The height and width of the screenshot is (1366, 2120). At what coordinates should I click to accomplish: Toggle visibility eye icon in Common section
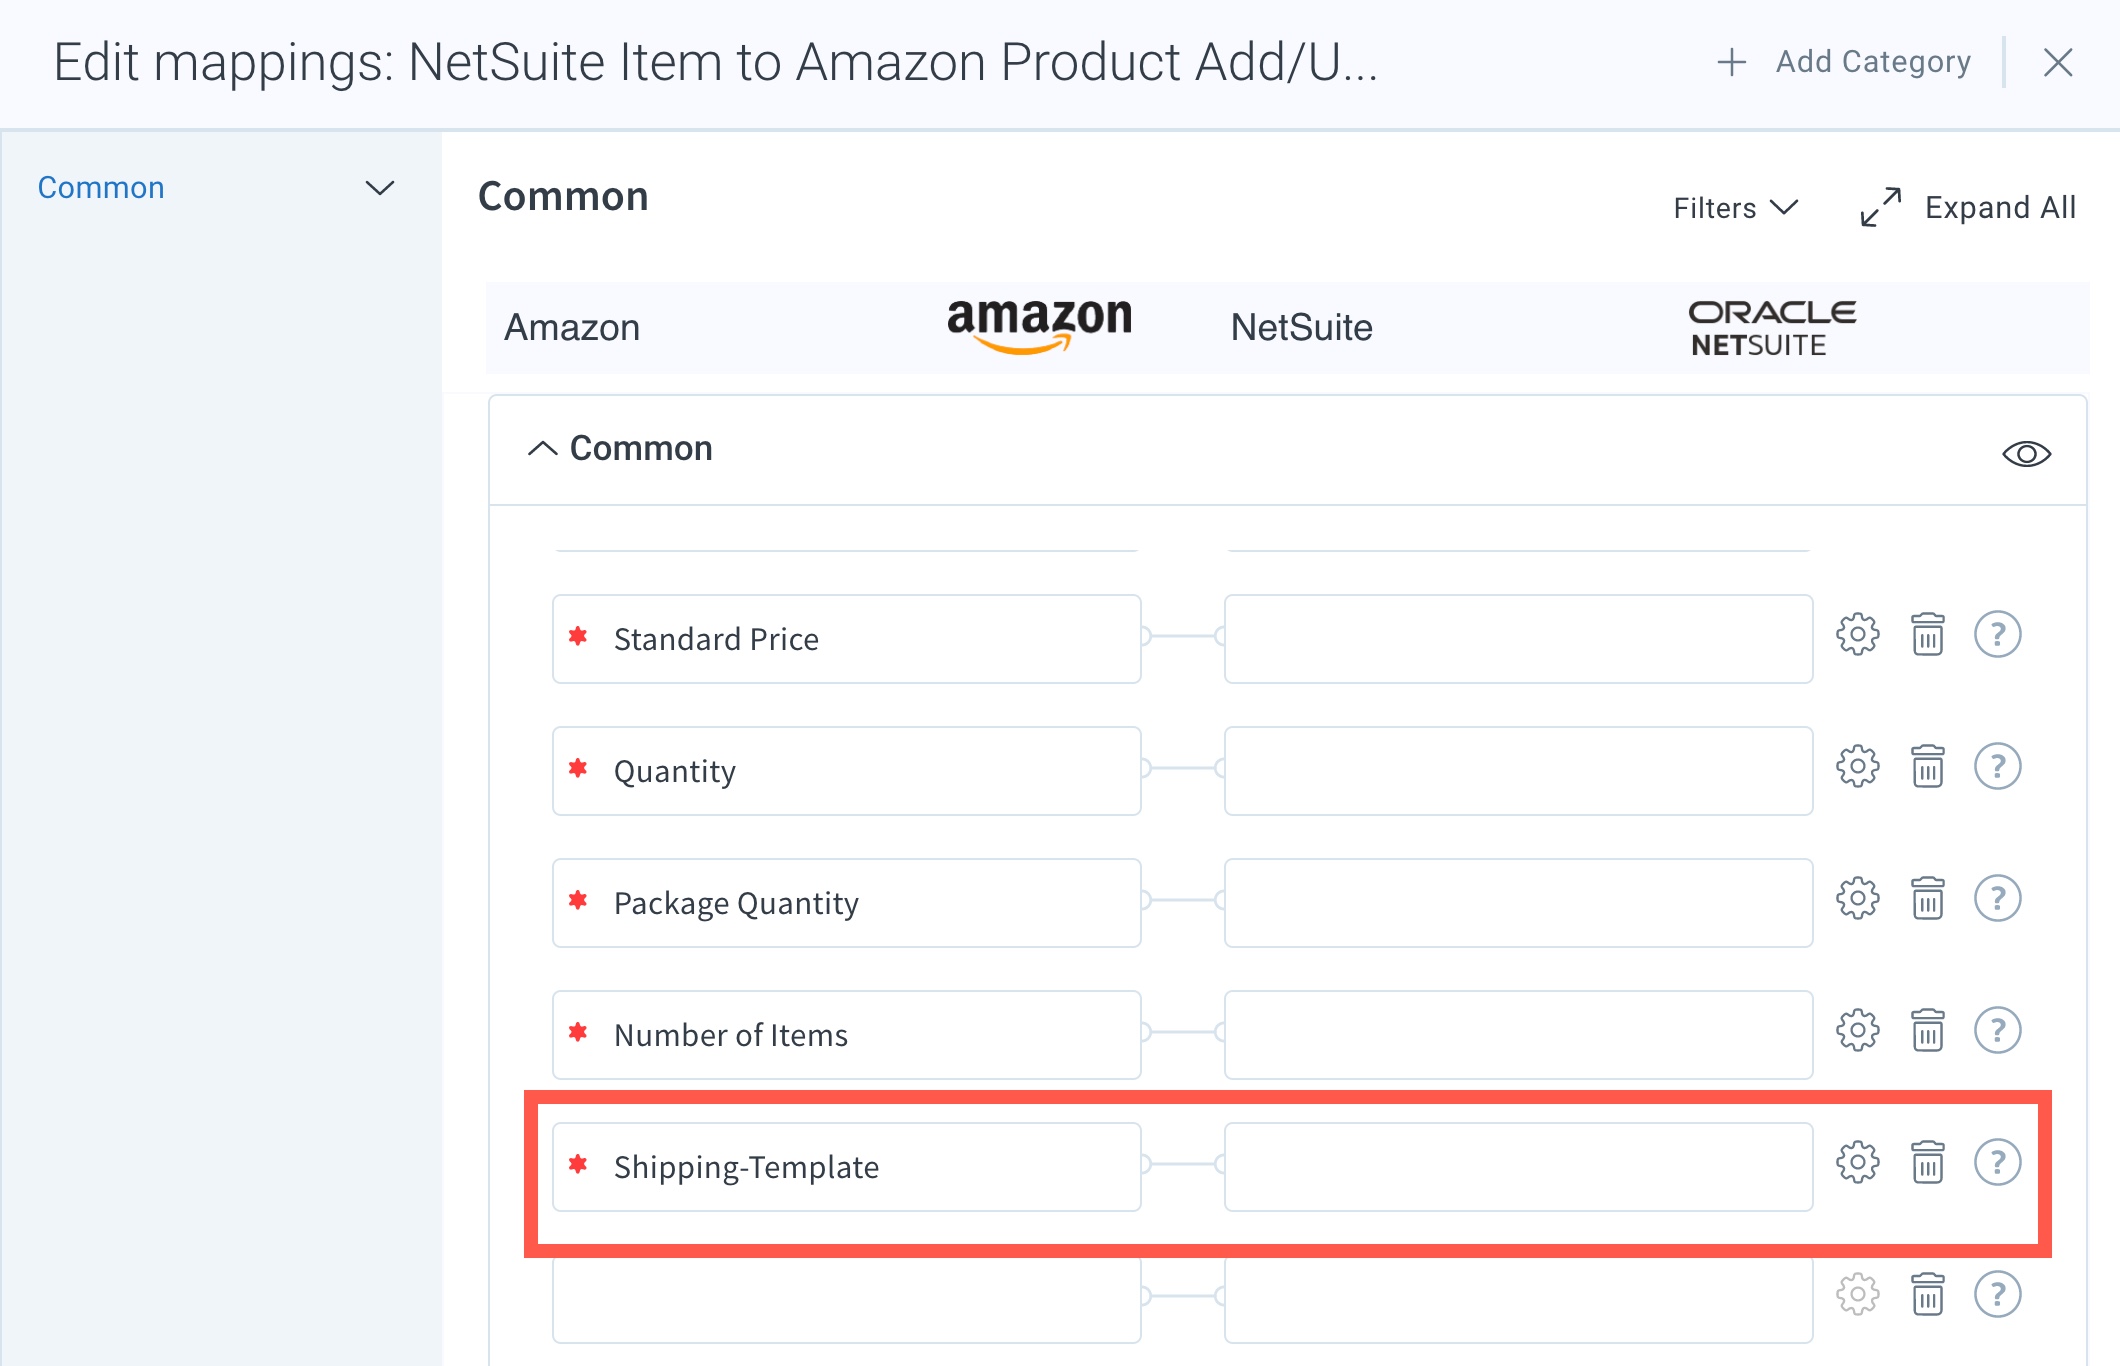(x=2026, y=454)
